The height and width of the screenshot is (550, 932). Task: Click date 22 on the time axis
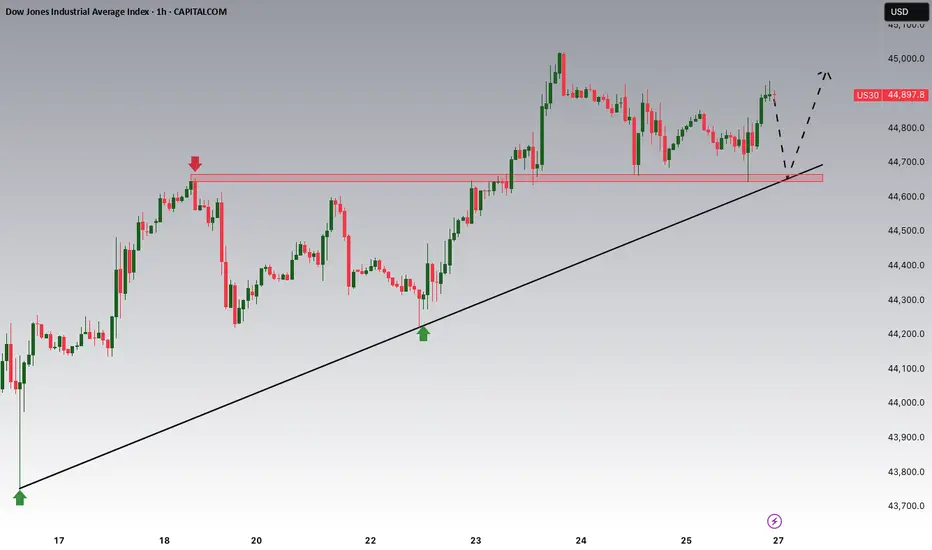pyautogui.click(x=370, y=540)
